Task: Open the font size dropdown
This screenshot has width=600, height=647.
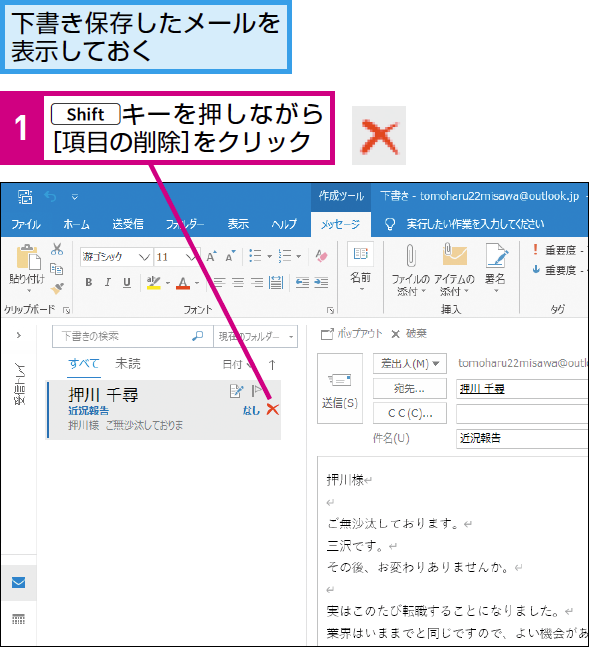Action: [x=190, y=257]
